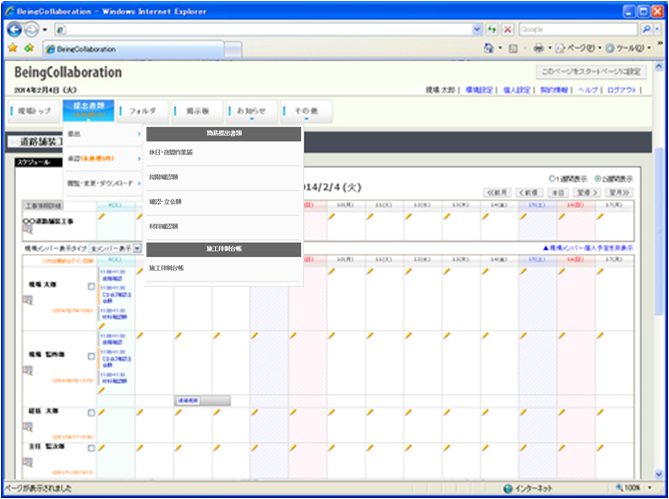Viewport: 669px width, 499px height.
Task: Click the Internet zone globe icon in status bar
Action: coord(507,488)
